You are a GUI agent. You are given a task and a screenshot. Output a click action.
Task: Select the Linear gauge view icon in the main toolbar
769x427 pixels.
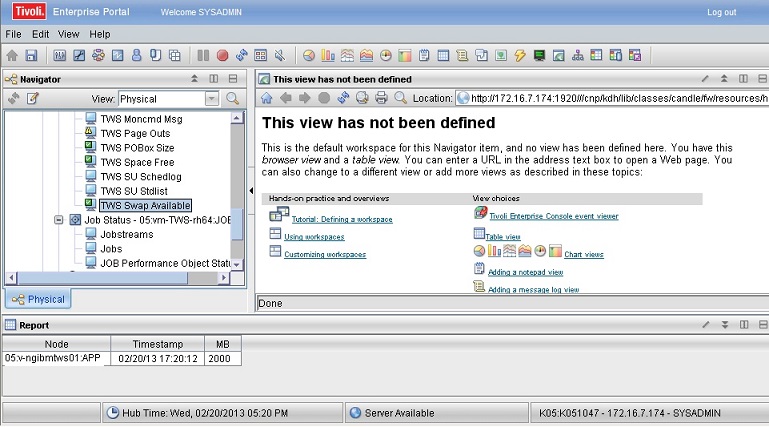405,55
